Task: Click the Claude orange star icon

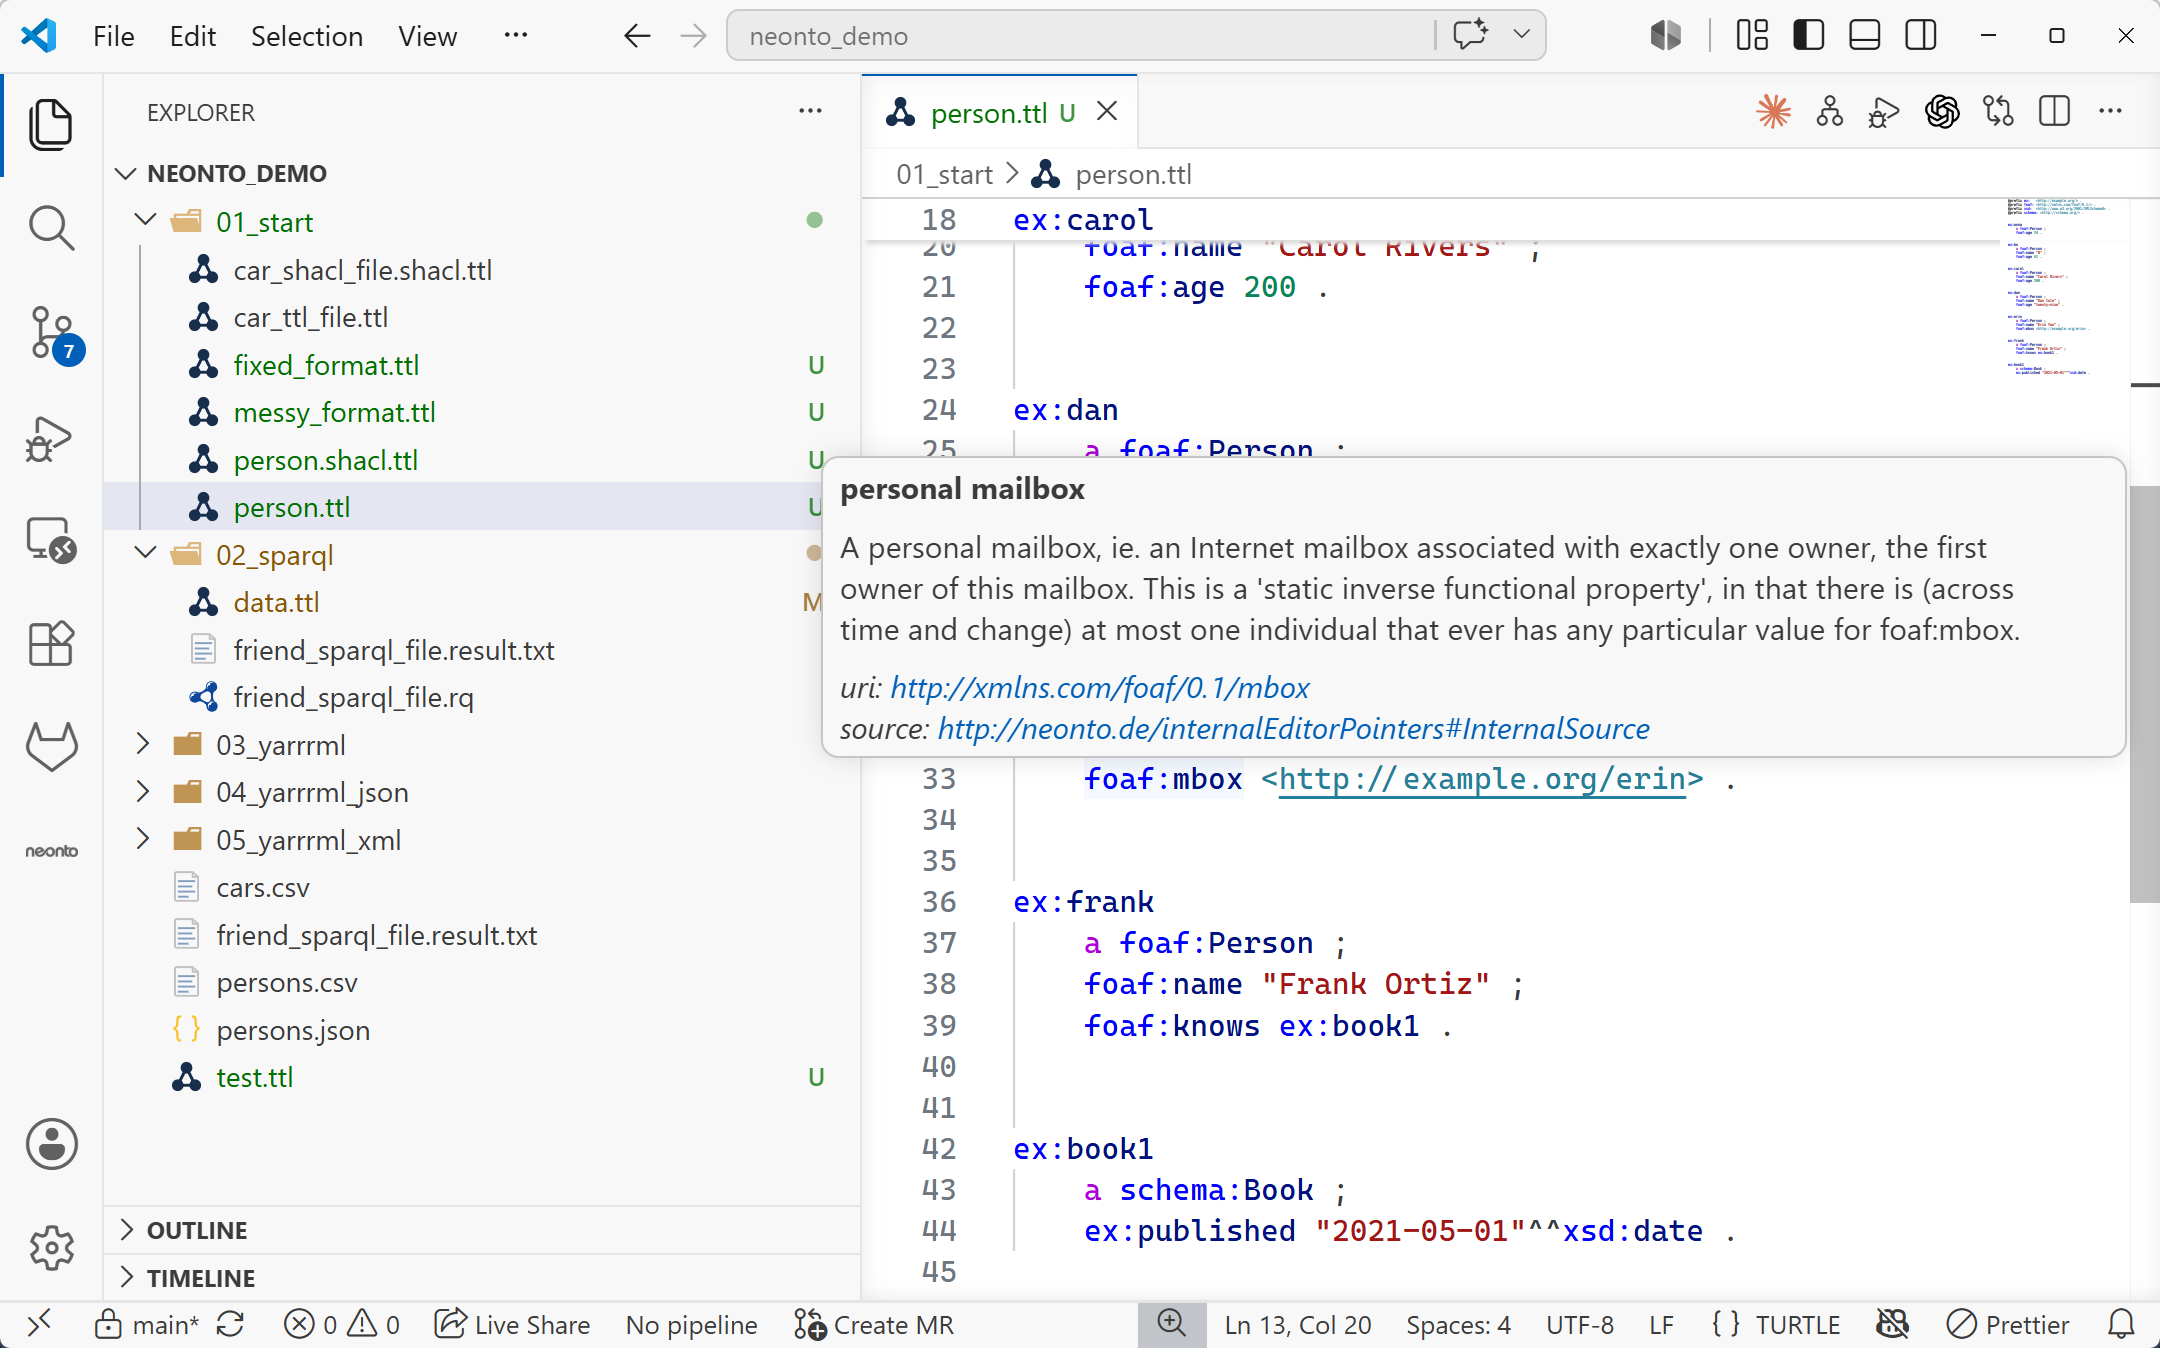Action: click(1774, 112)
